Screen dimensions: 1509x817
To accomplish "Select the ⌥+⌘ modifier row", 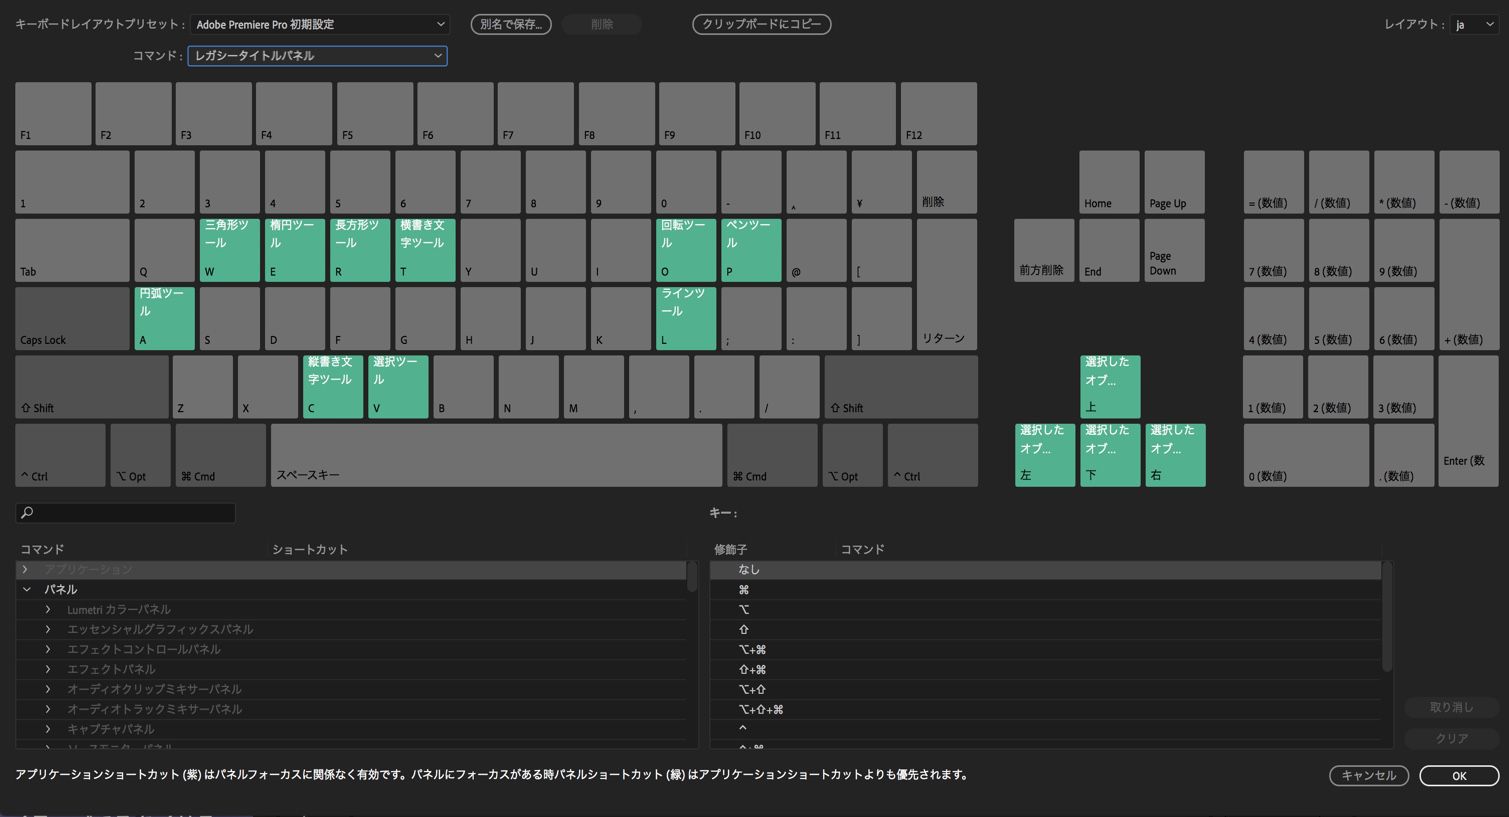I will (x=1046, y=649).
